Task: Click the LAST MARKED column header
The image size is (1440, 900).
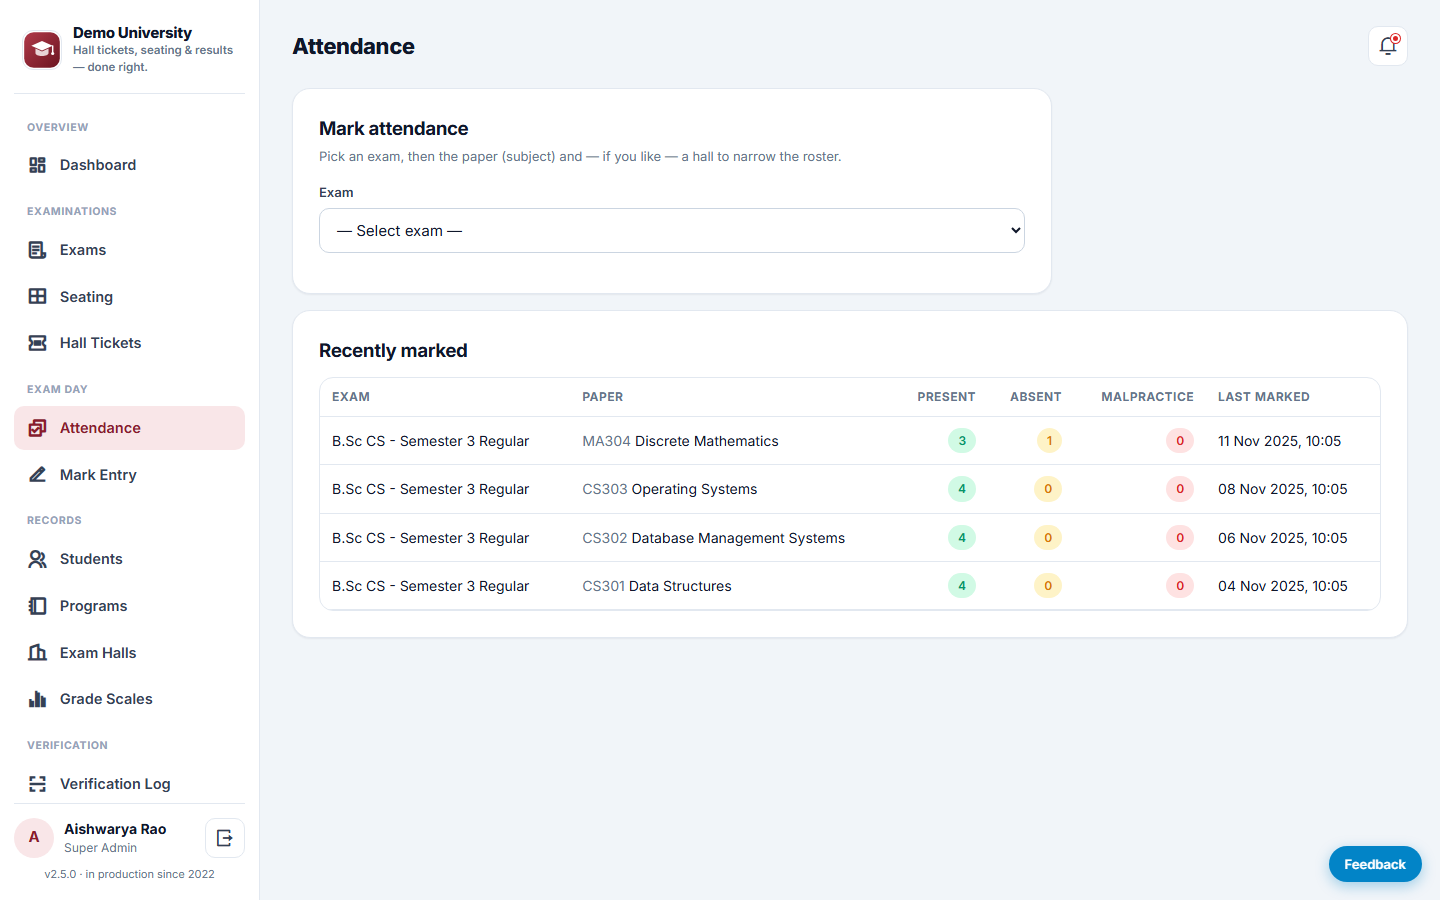Action: (1264, 397)
